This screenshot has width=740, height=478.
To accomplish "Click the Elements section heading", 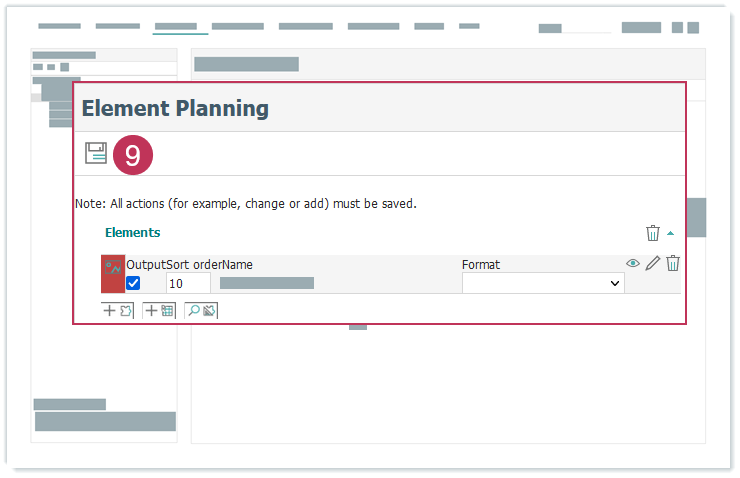I will (133, 233).
